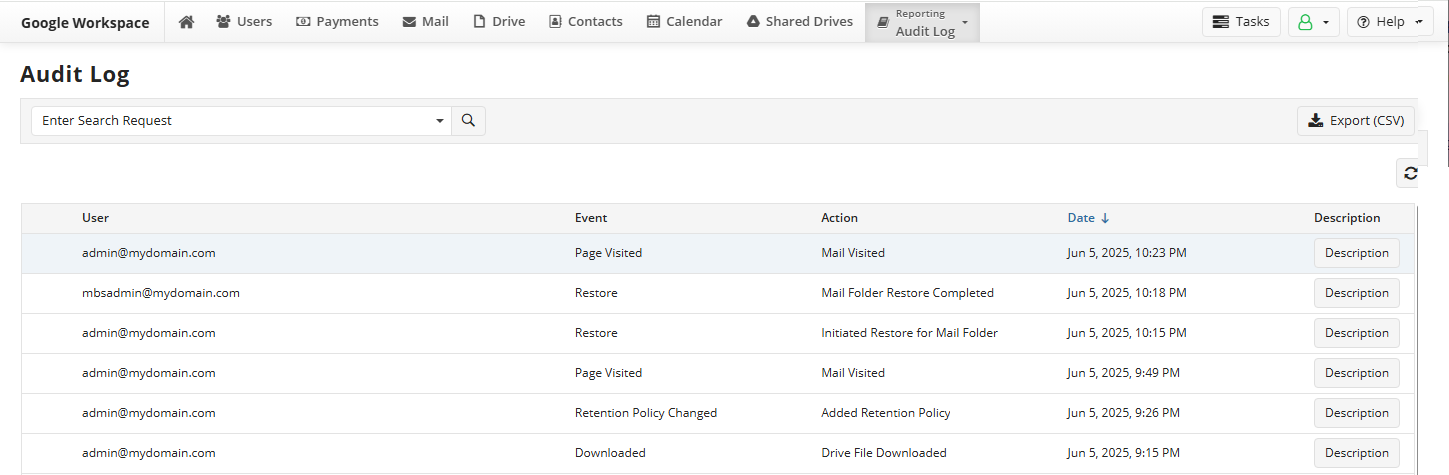Image resolution: width=1449 pixels, height=475 pixels.
Task: Go to the Home icon
Action: click(x=186, y=21)
